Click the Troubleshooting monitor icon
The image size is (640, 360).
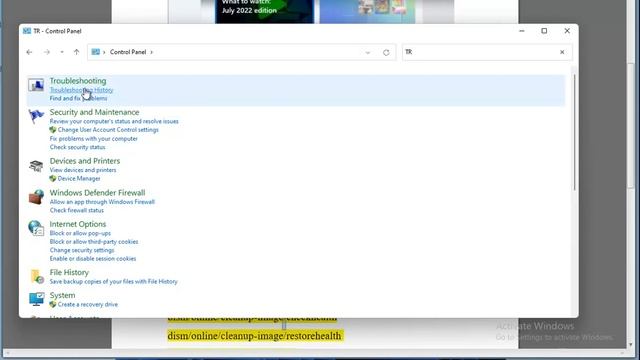point(36,85)
